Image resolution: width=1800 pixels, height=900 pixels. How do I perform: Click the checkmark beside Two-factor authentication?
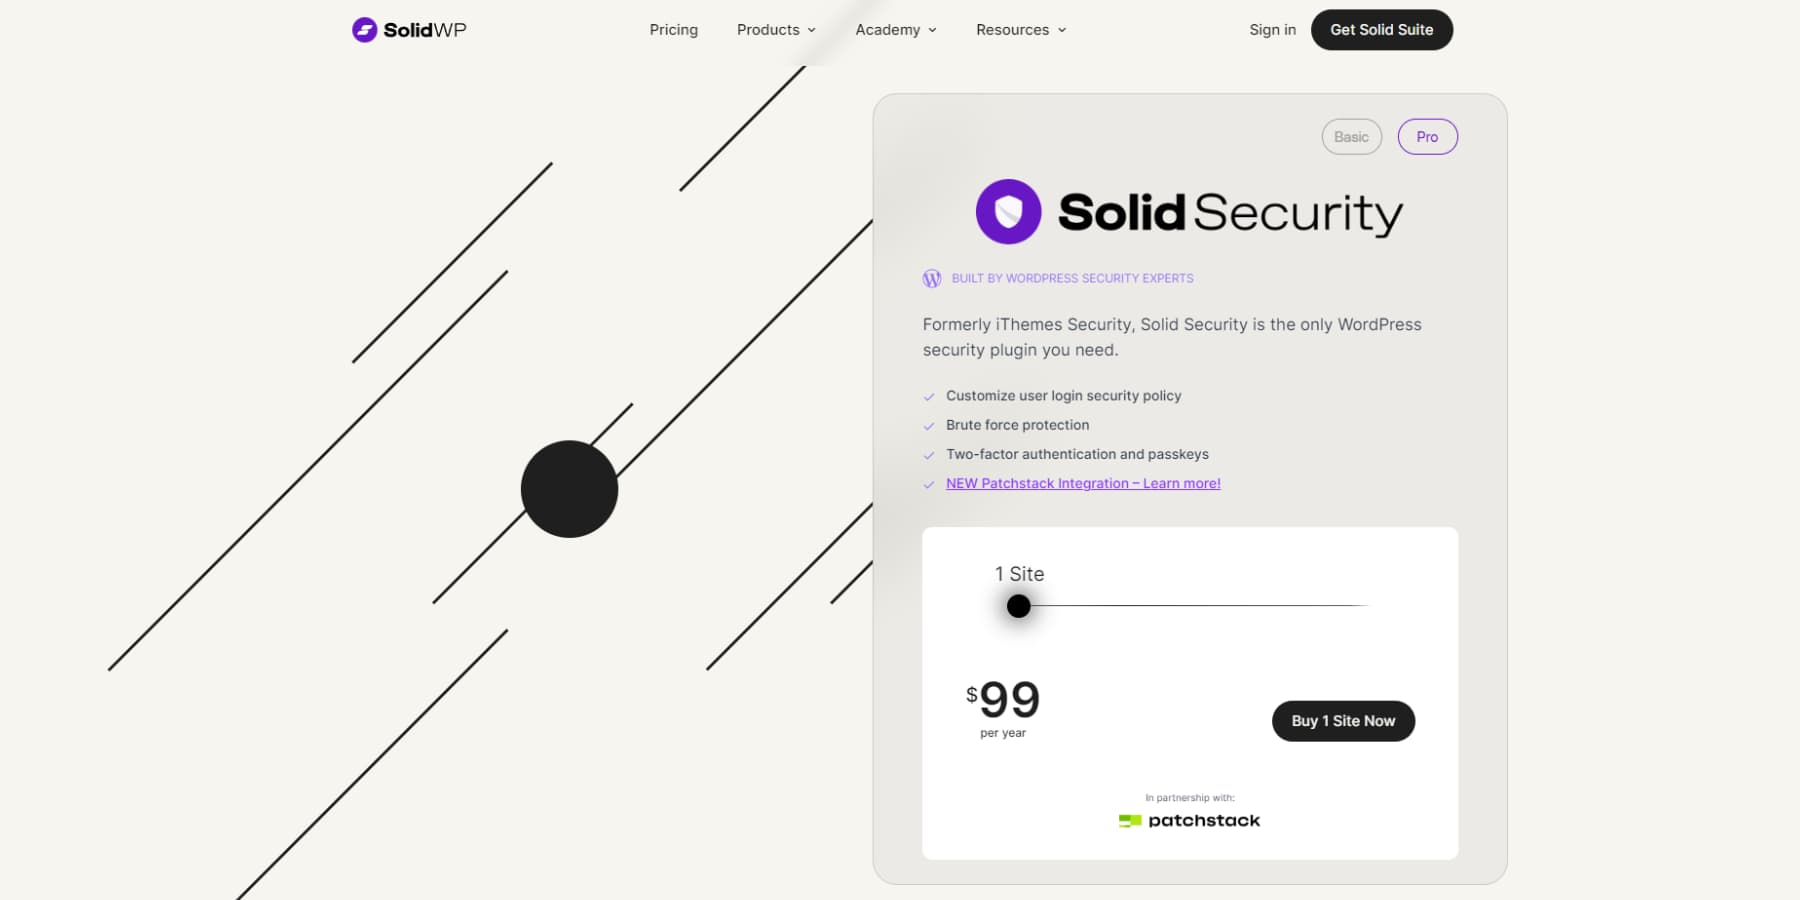coord(928,454)
